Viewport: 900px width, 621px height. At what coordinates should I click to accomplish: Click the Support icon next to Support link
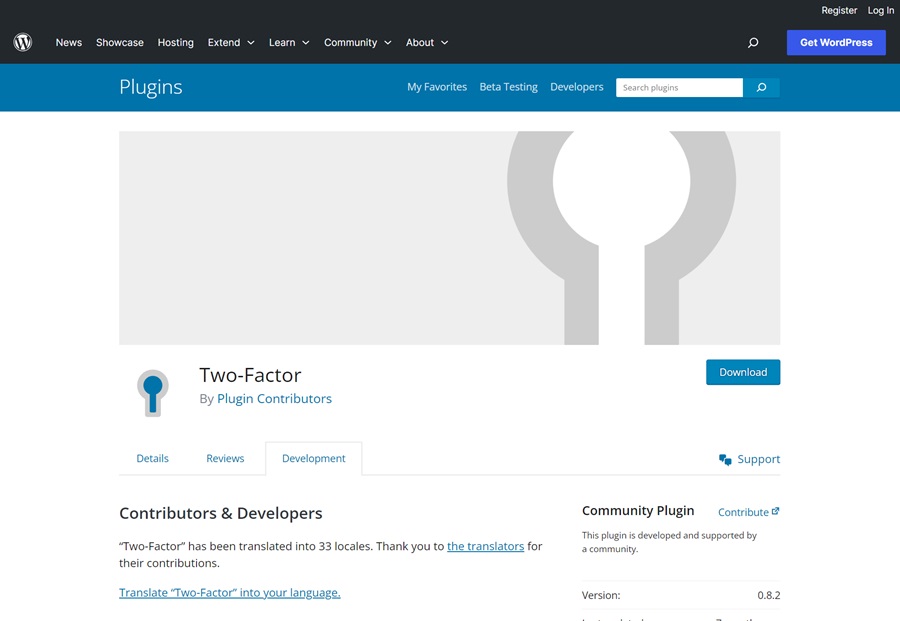pyautogui.click(x=724, y=459)
